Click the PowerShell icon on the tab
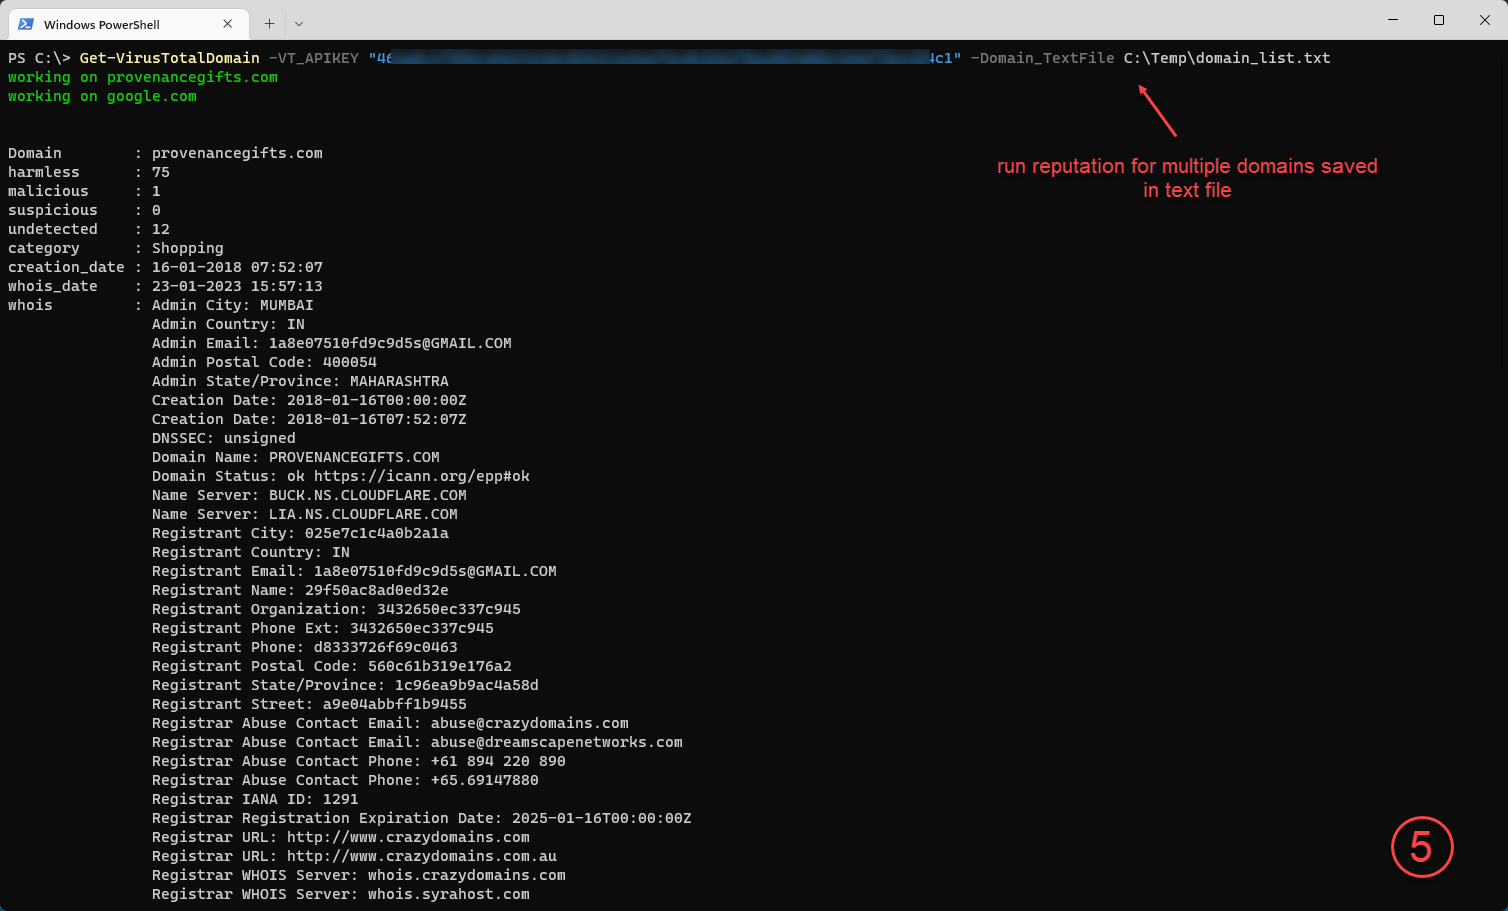The image size is (1508, 911). tap(26, 23)
